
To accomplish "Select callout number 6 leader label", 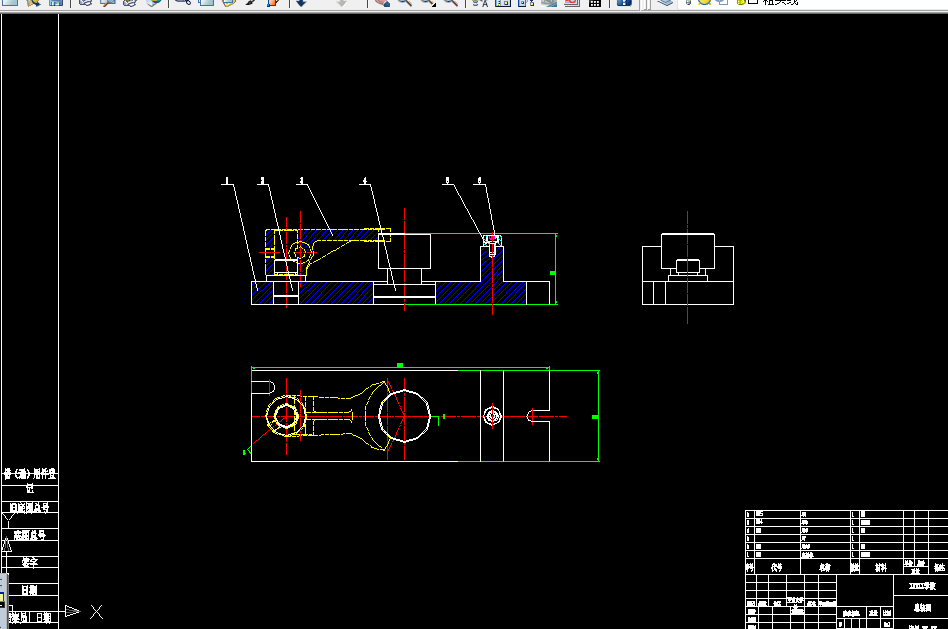I will pyautogui.click(x=479, y=180).
